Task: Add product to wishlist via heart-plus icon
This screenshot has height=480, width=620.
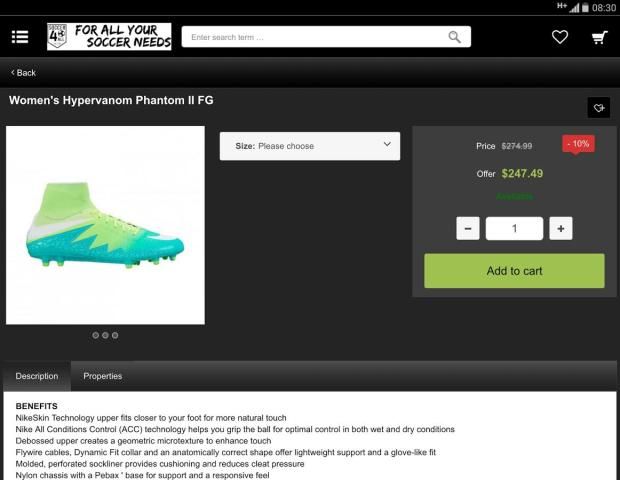Action: (599, 108)
